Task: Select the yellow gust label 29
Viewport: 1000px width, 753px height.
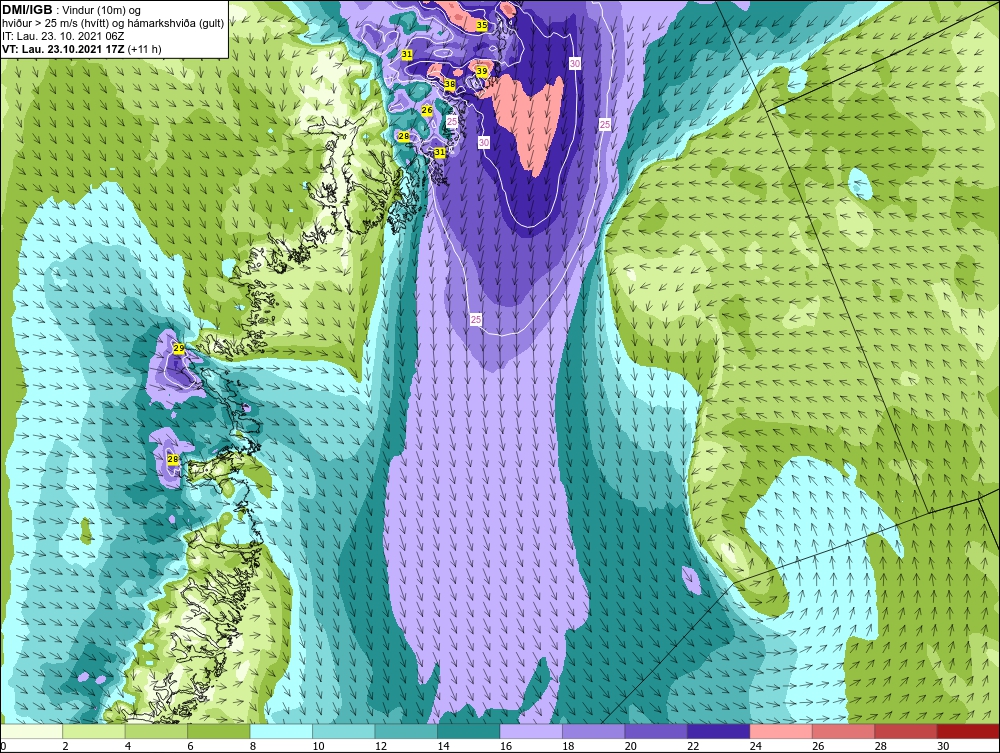Action: pyautogui.click(x=179, y=348)
